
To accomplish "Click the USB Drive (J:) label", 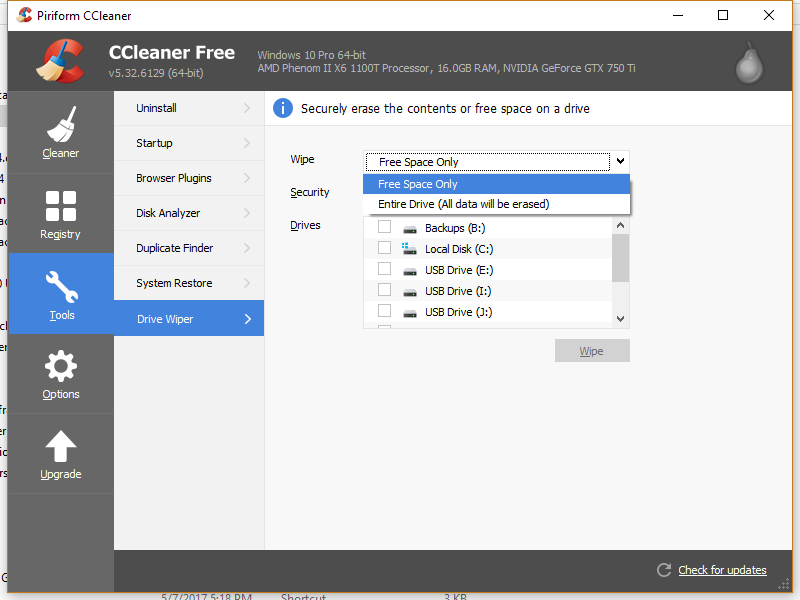I will pos(459,312).
